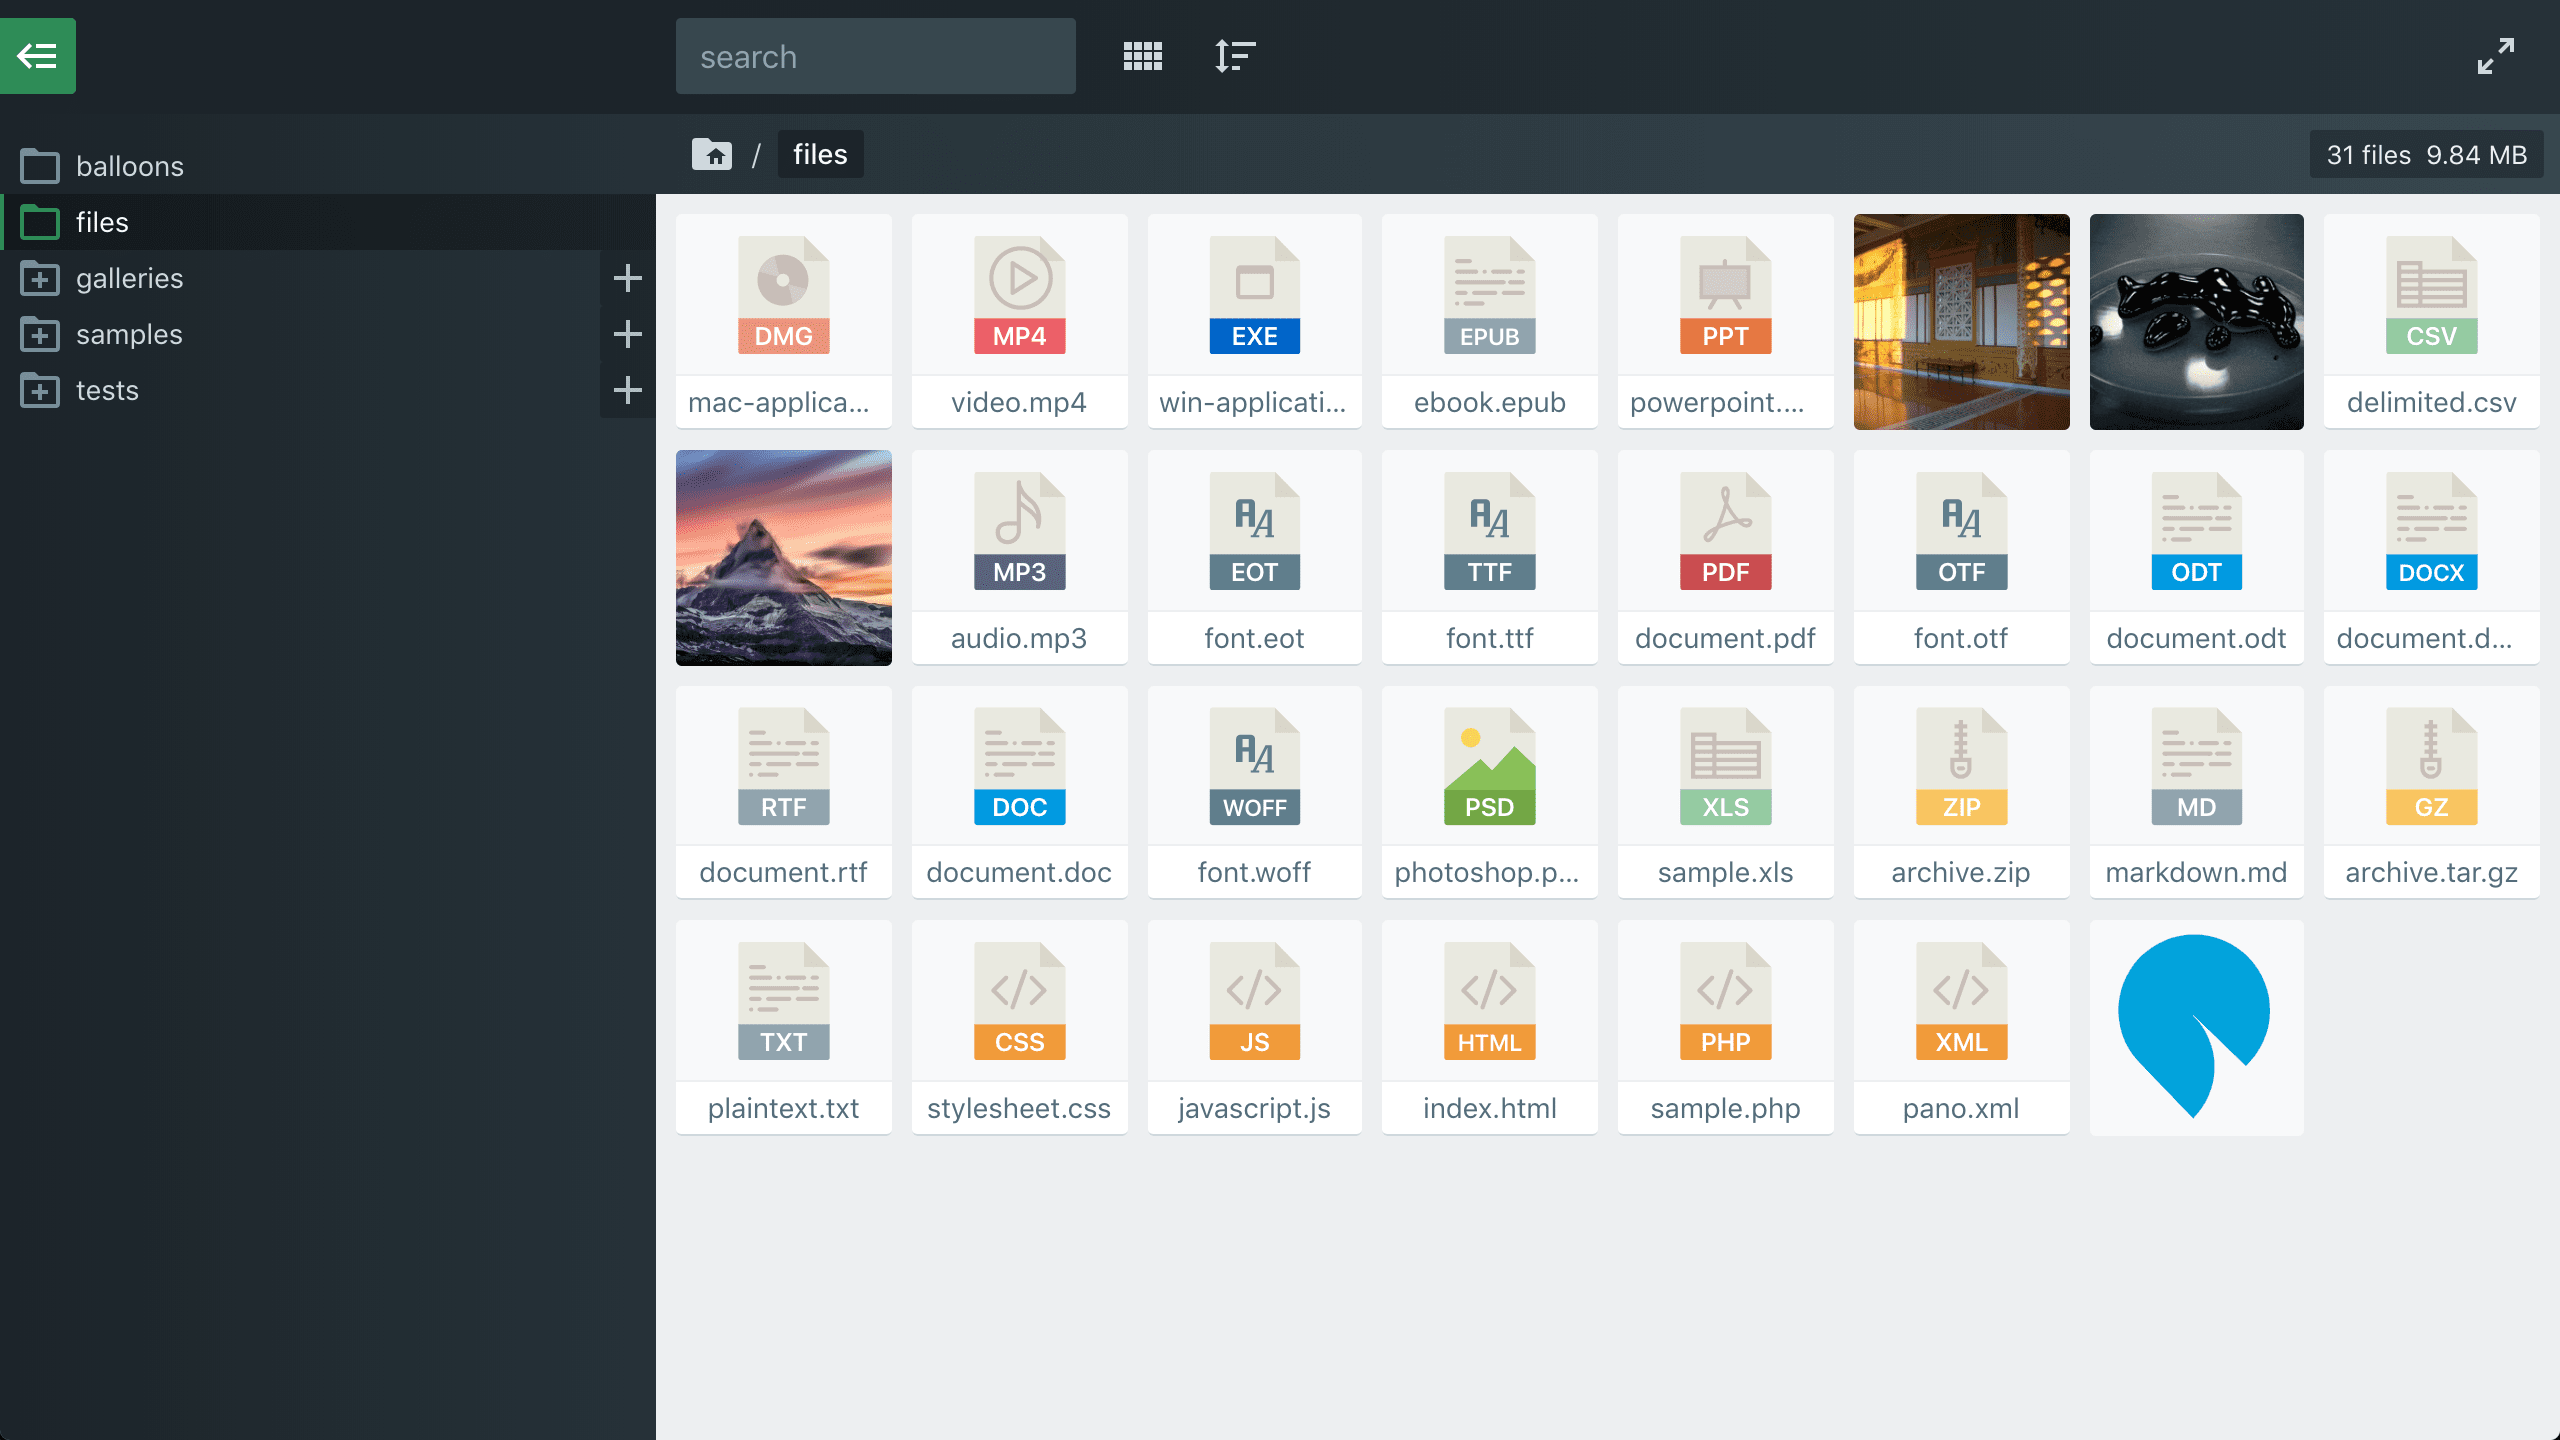Open the sort order options
2560x1440 pixels.
pyautogui.click(x=1235, y=56)
